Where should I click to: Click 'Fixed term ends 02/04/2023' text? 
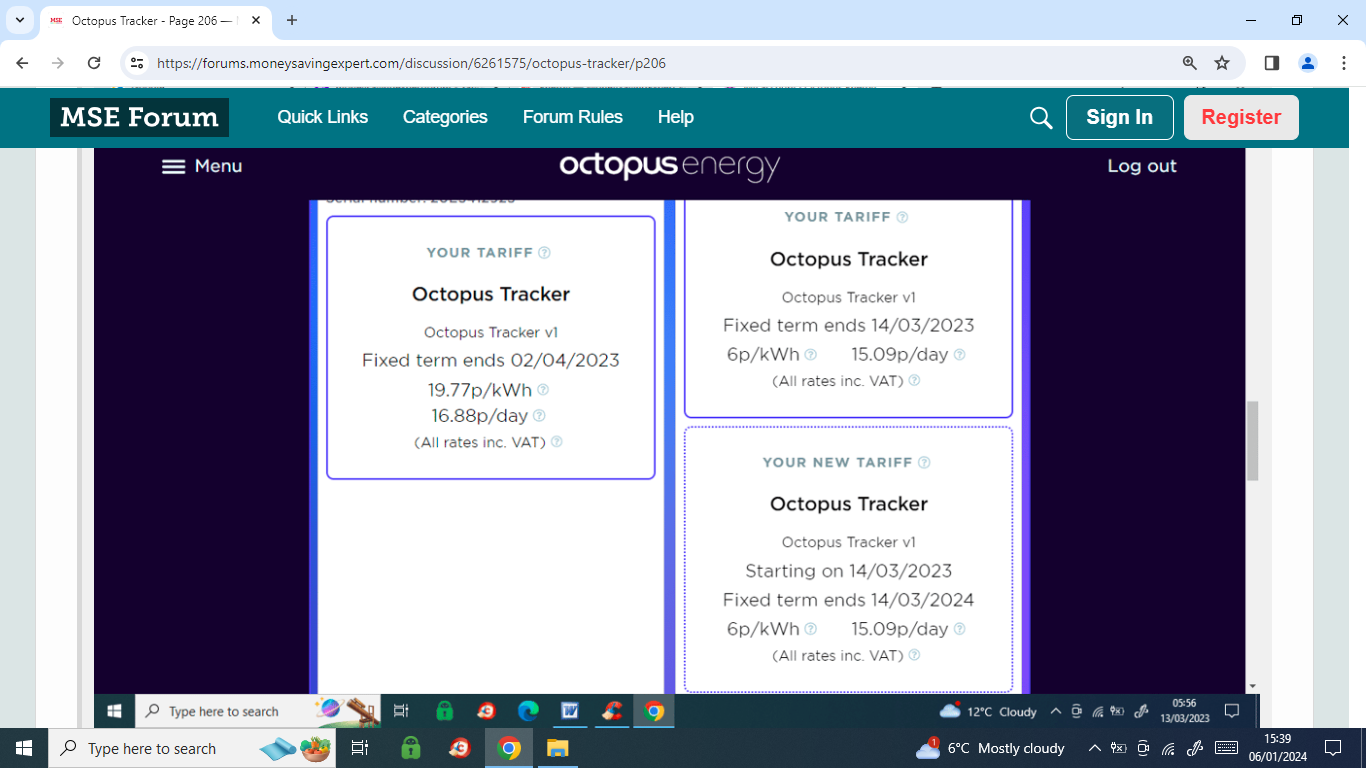491,360
